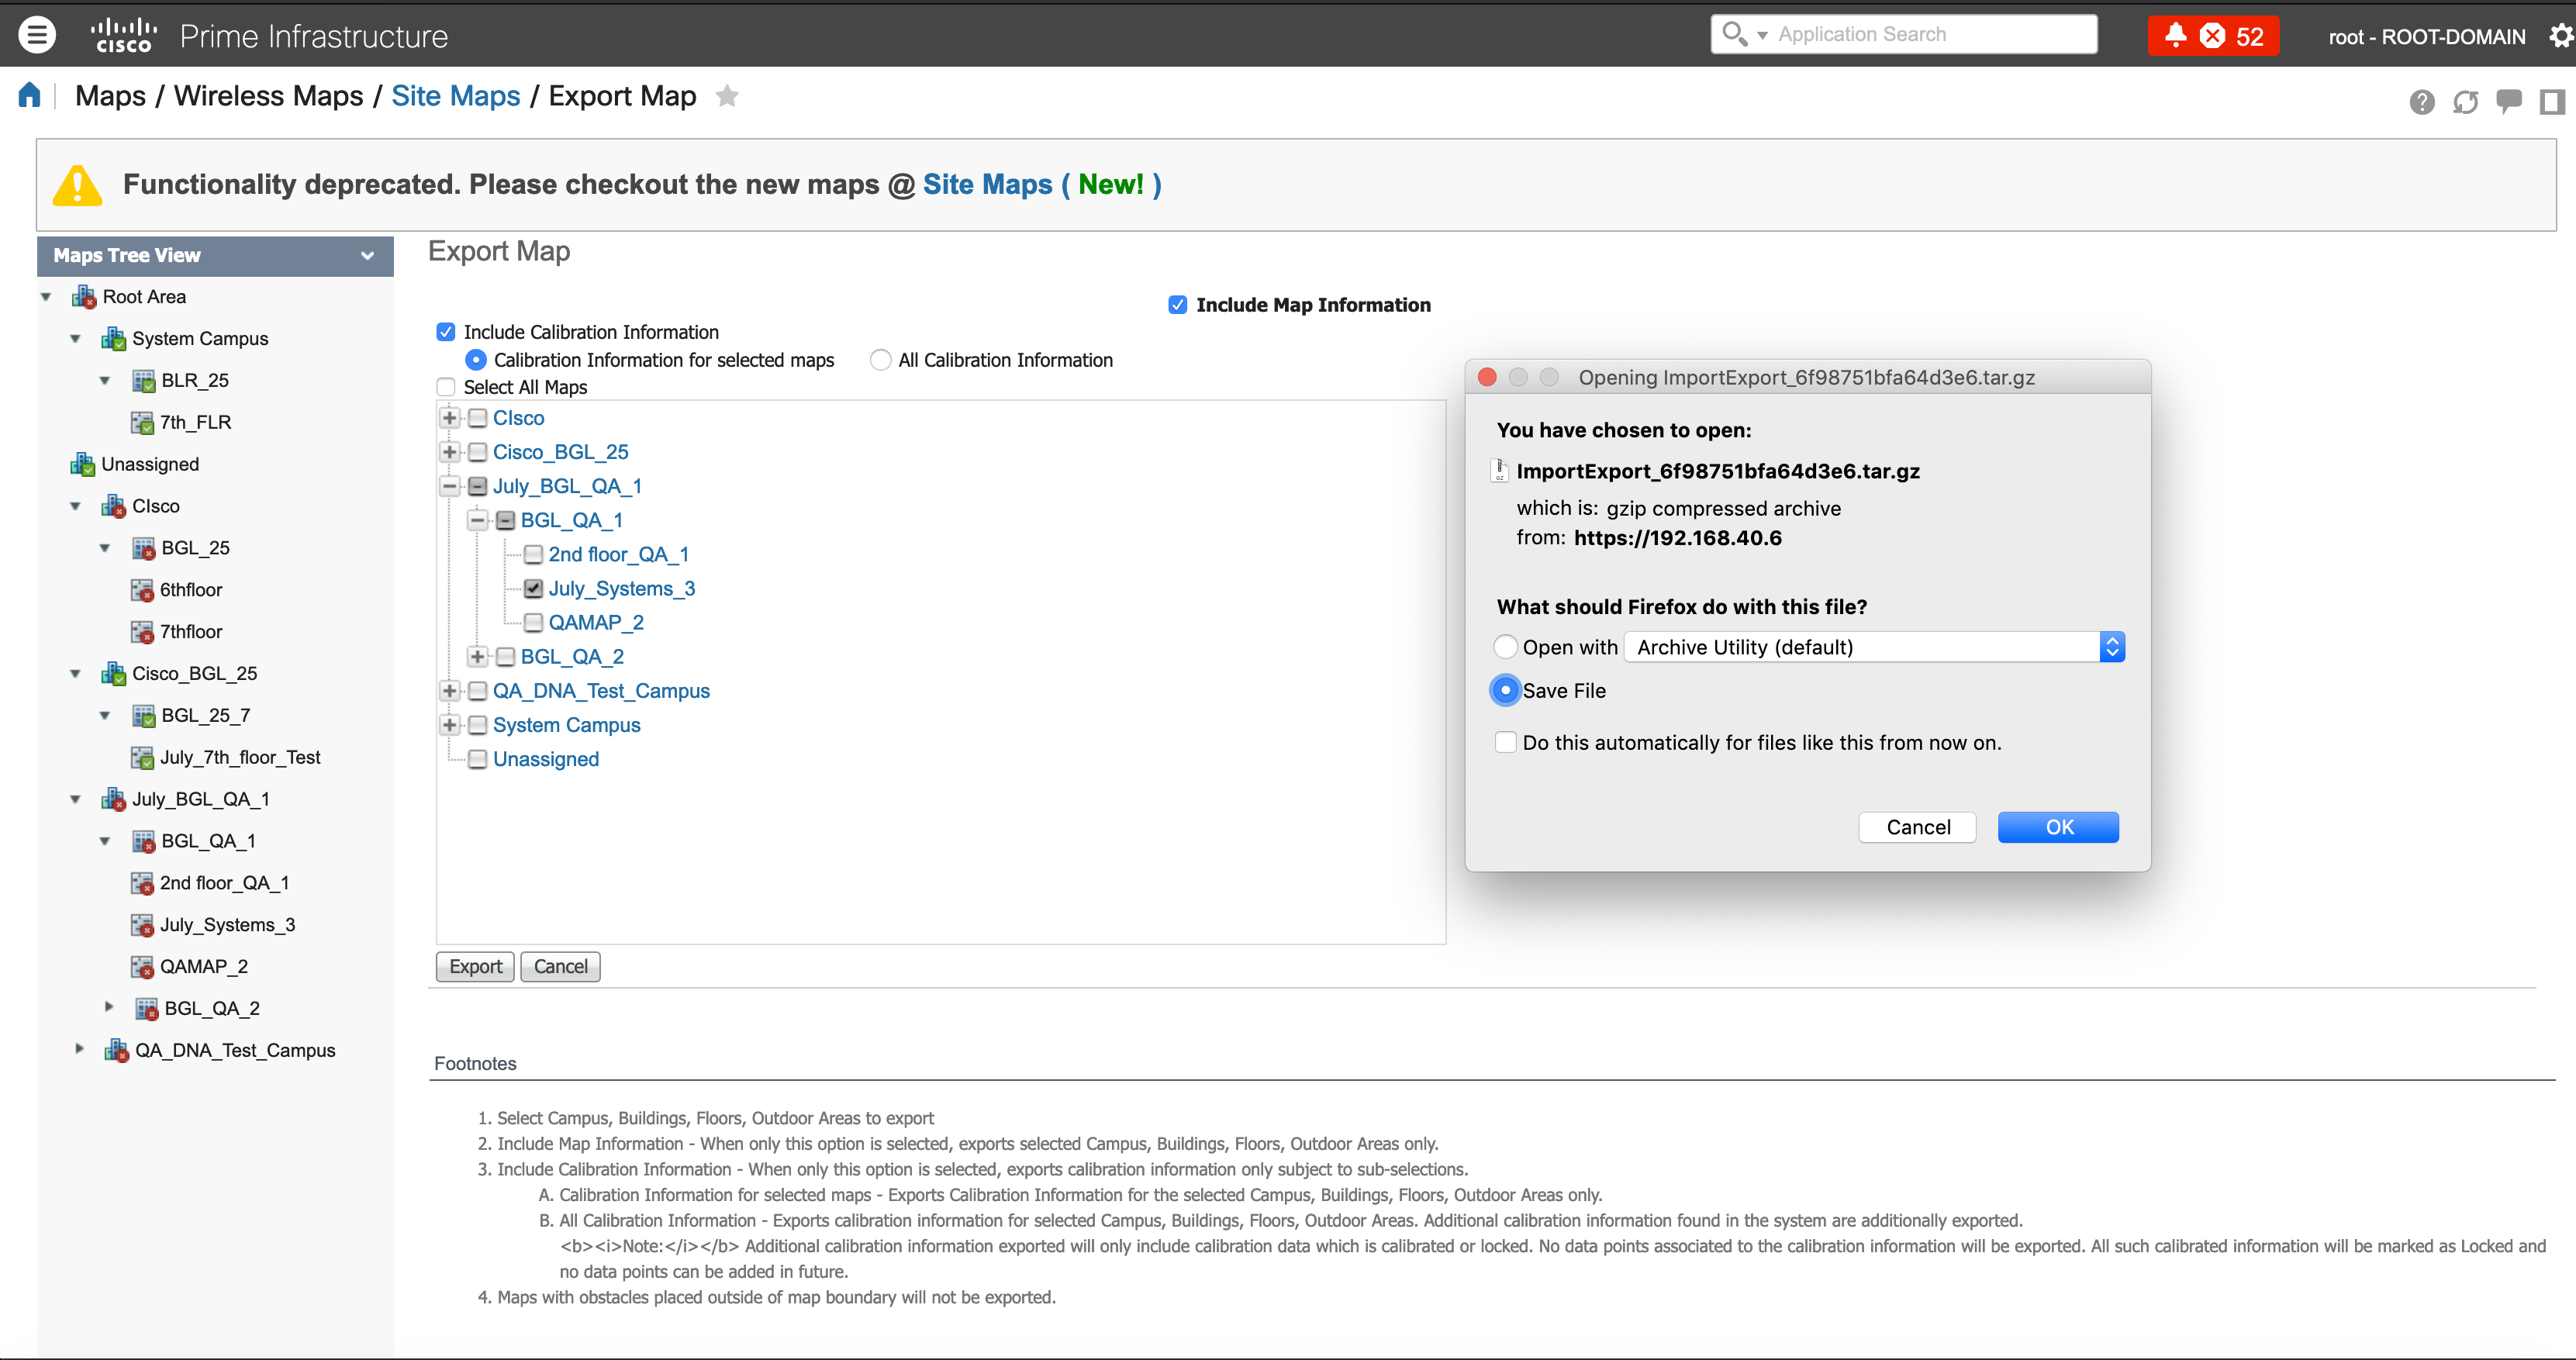Expand System Campus in export list
2576x1360 pixels.
tap(450, 725)
